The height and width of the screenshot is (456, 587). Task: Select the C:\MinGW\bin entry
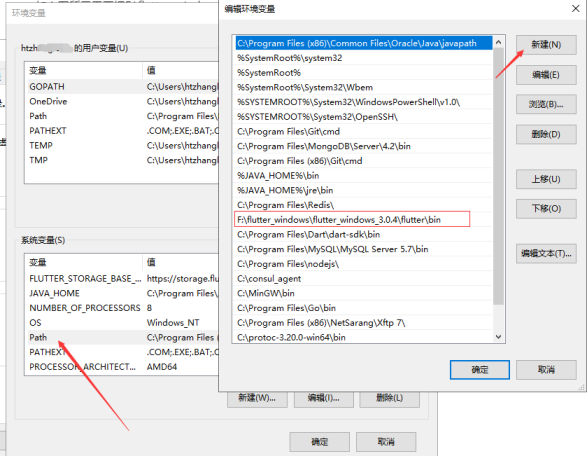pyautogui.click(x=364, y=294)
